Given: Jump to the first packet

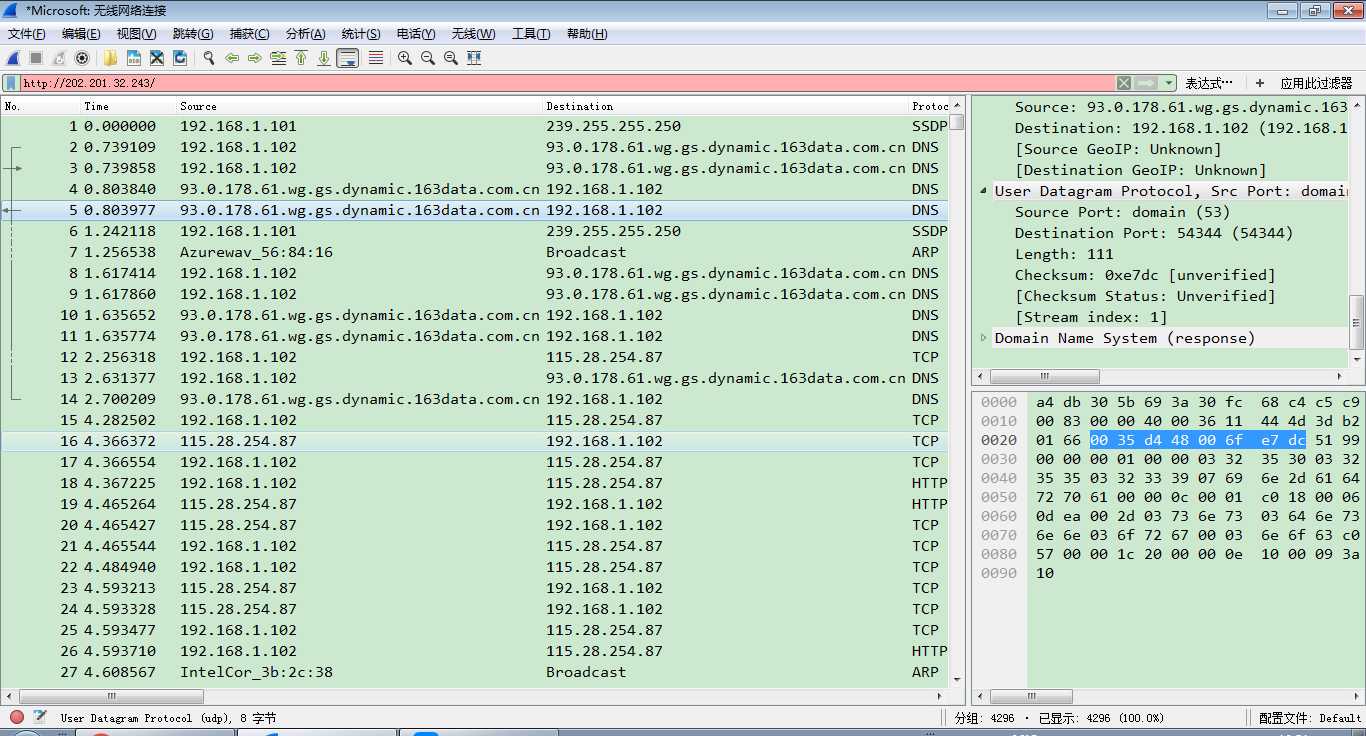Looking at the screenshot, I should click(301, 58).
